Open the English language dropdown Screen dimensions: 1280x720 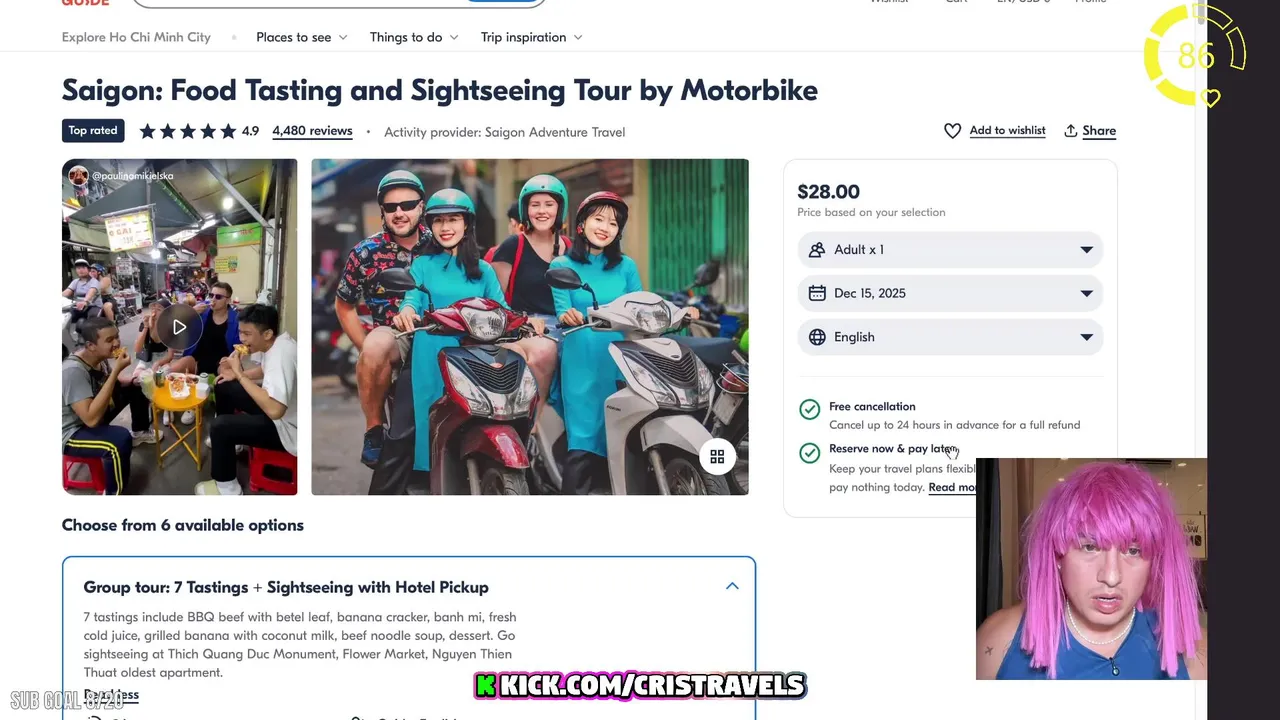[x=1086, y=337]
